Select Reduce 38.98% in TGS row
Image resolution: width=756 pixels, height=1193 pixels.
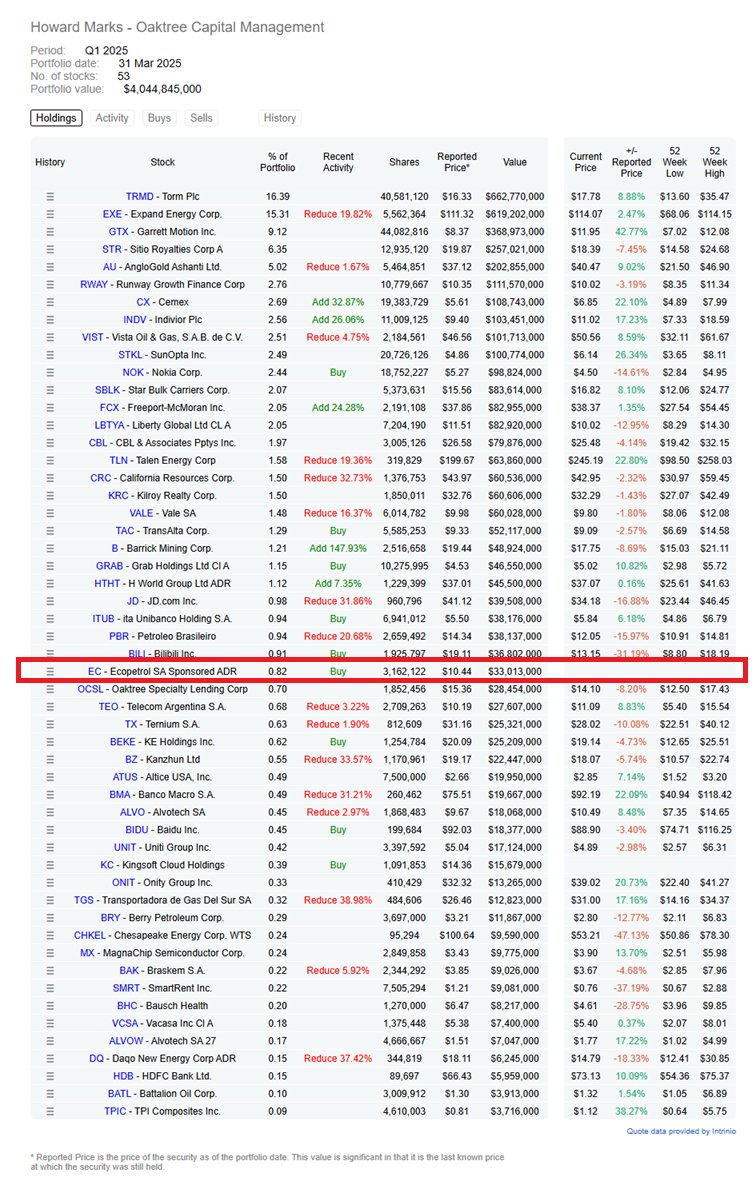click(338, 900)
